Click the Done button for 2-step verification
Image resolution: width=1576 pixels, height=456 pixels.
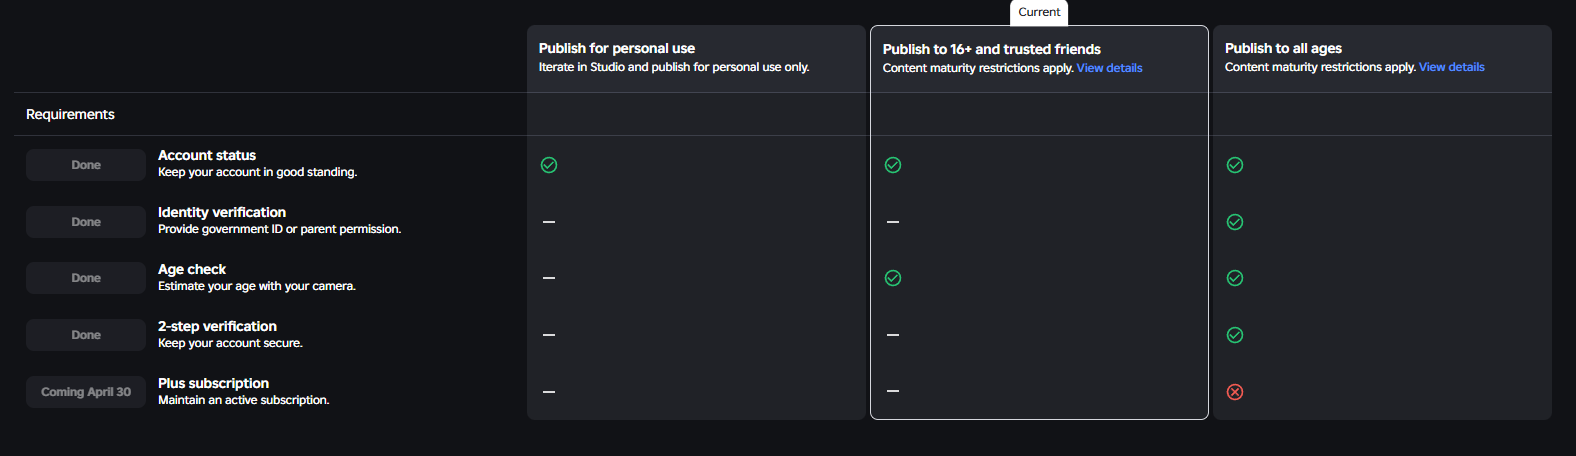coord(86,335)
